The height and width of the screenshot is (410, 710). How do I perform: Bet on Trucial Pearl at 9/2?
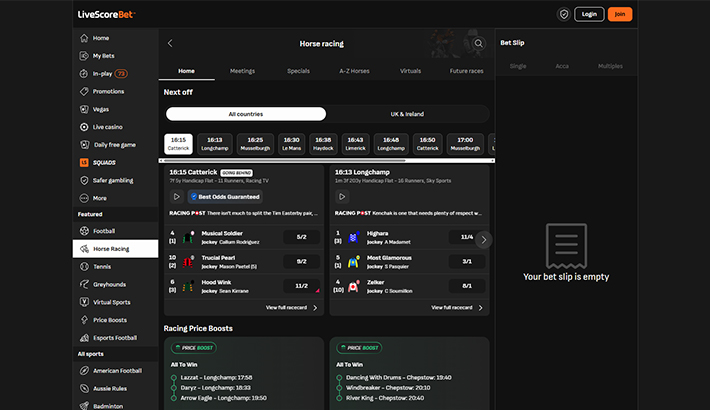pyautogui.click(x=302, y=261)
